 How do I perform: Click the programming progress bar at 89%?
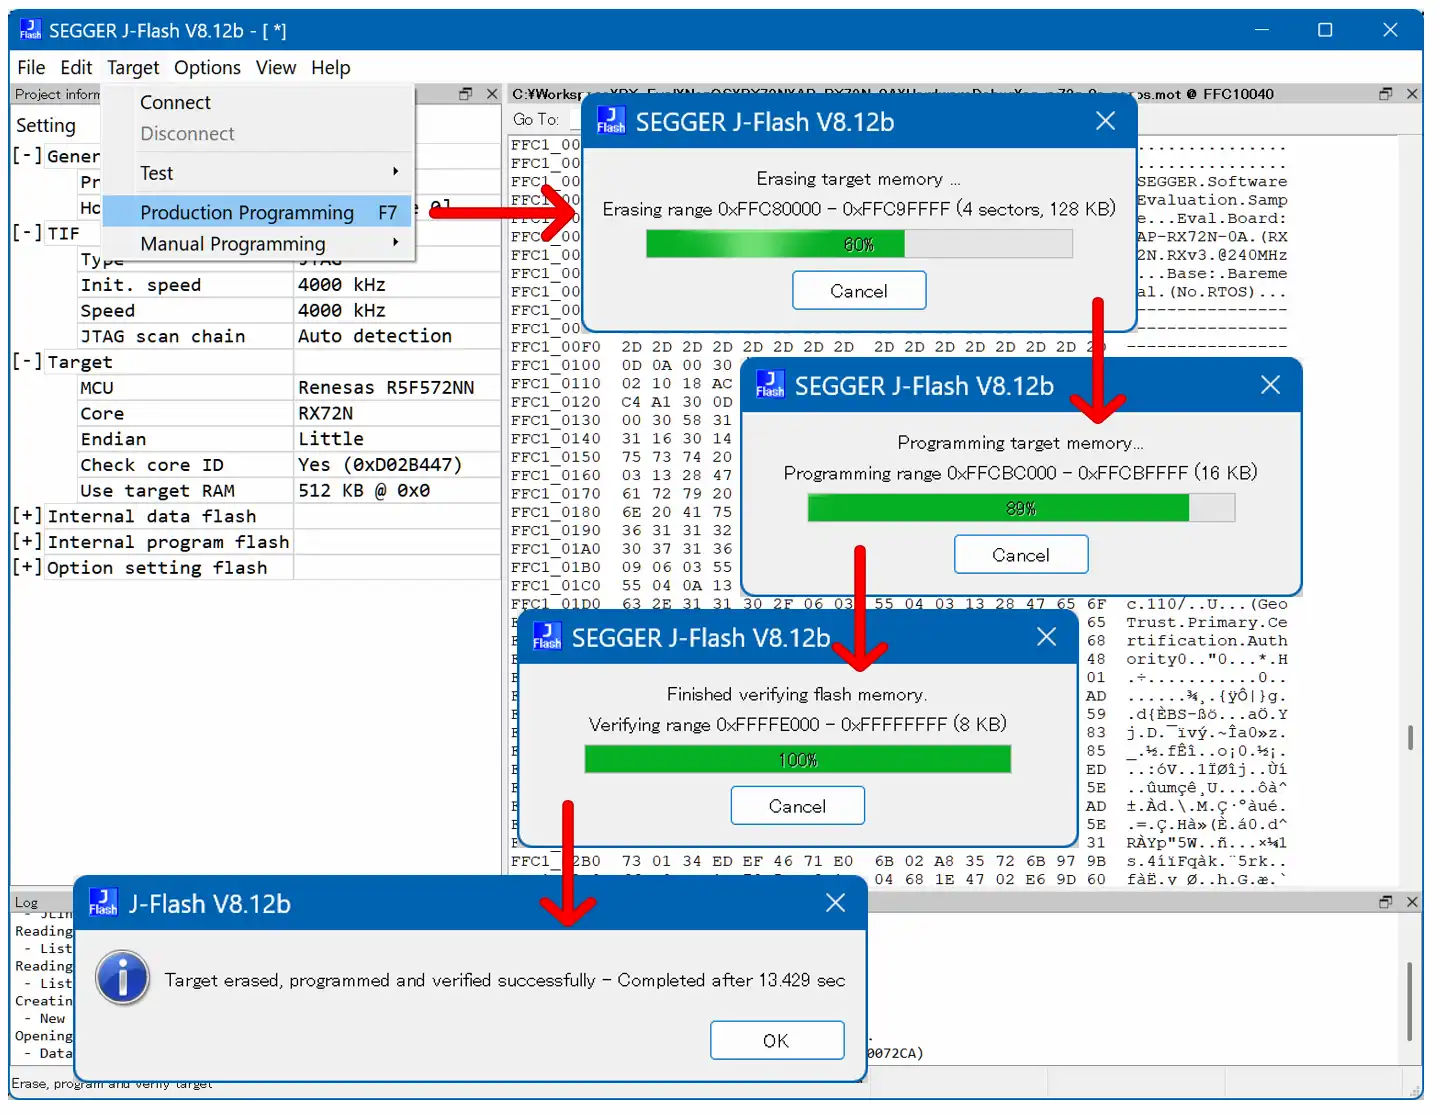point(1021,508)
